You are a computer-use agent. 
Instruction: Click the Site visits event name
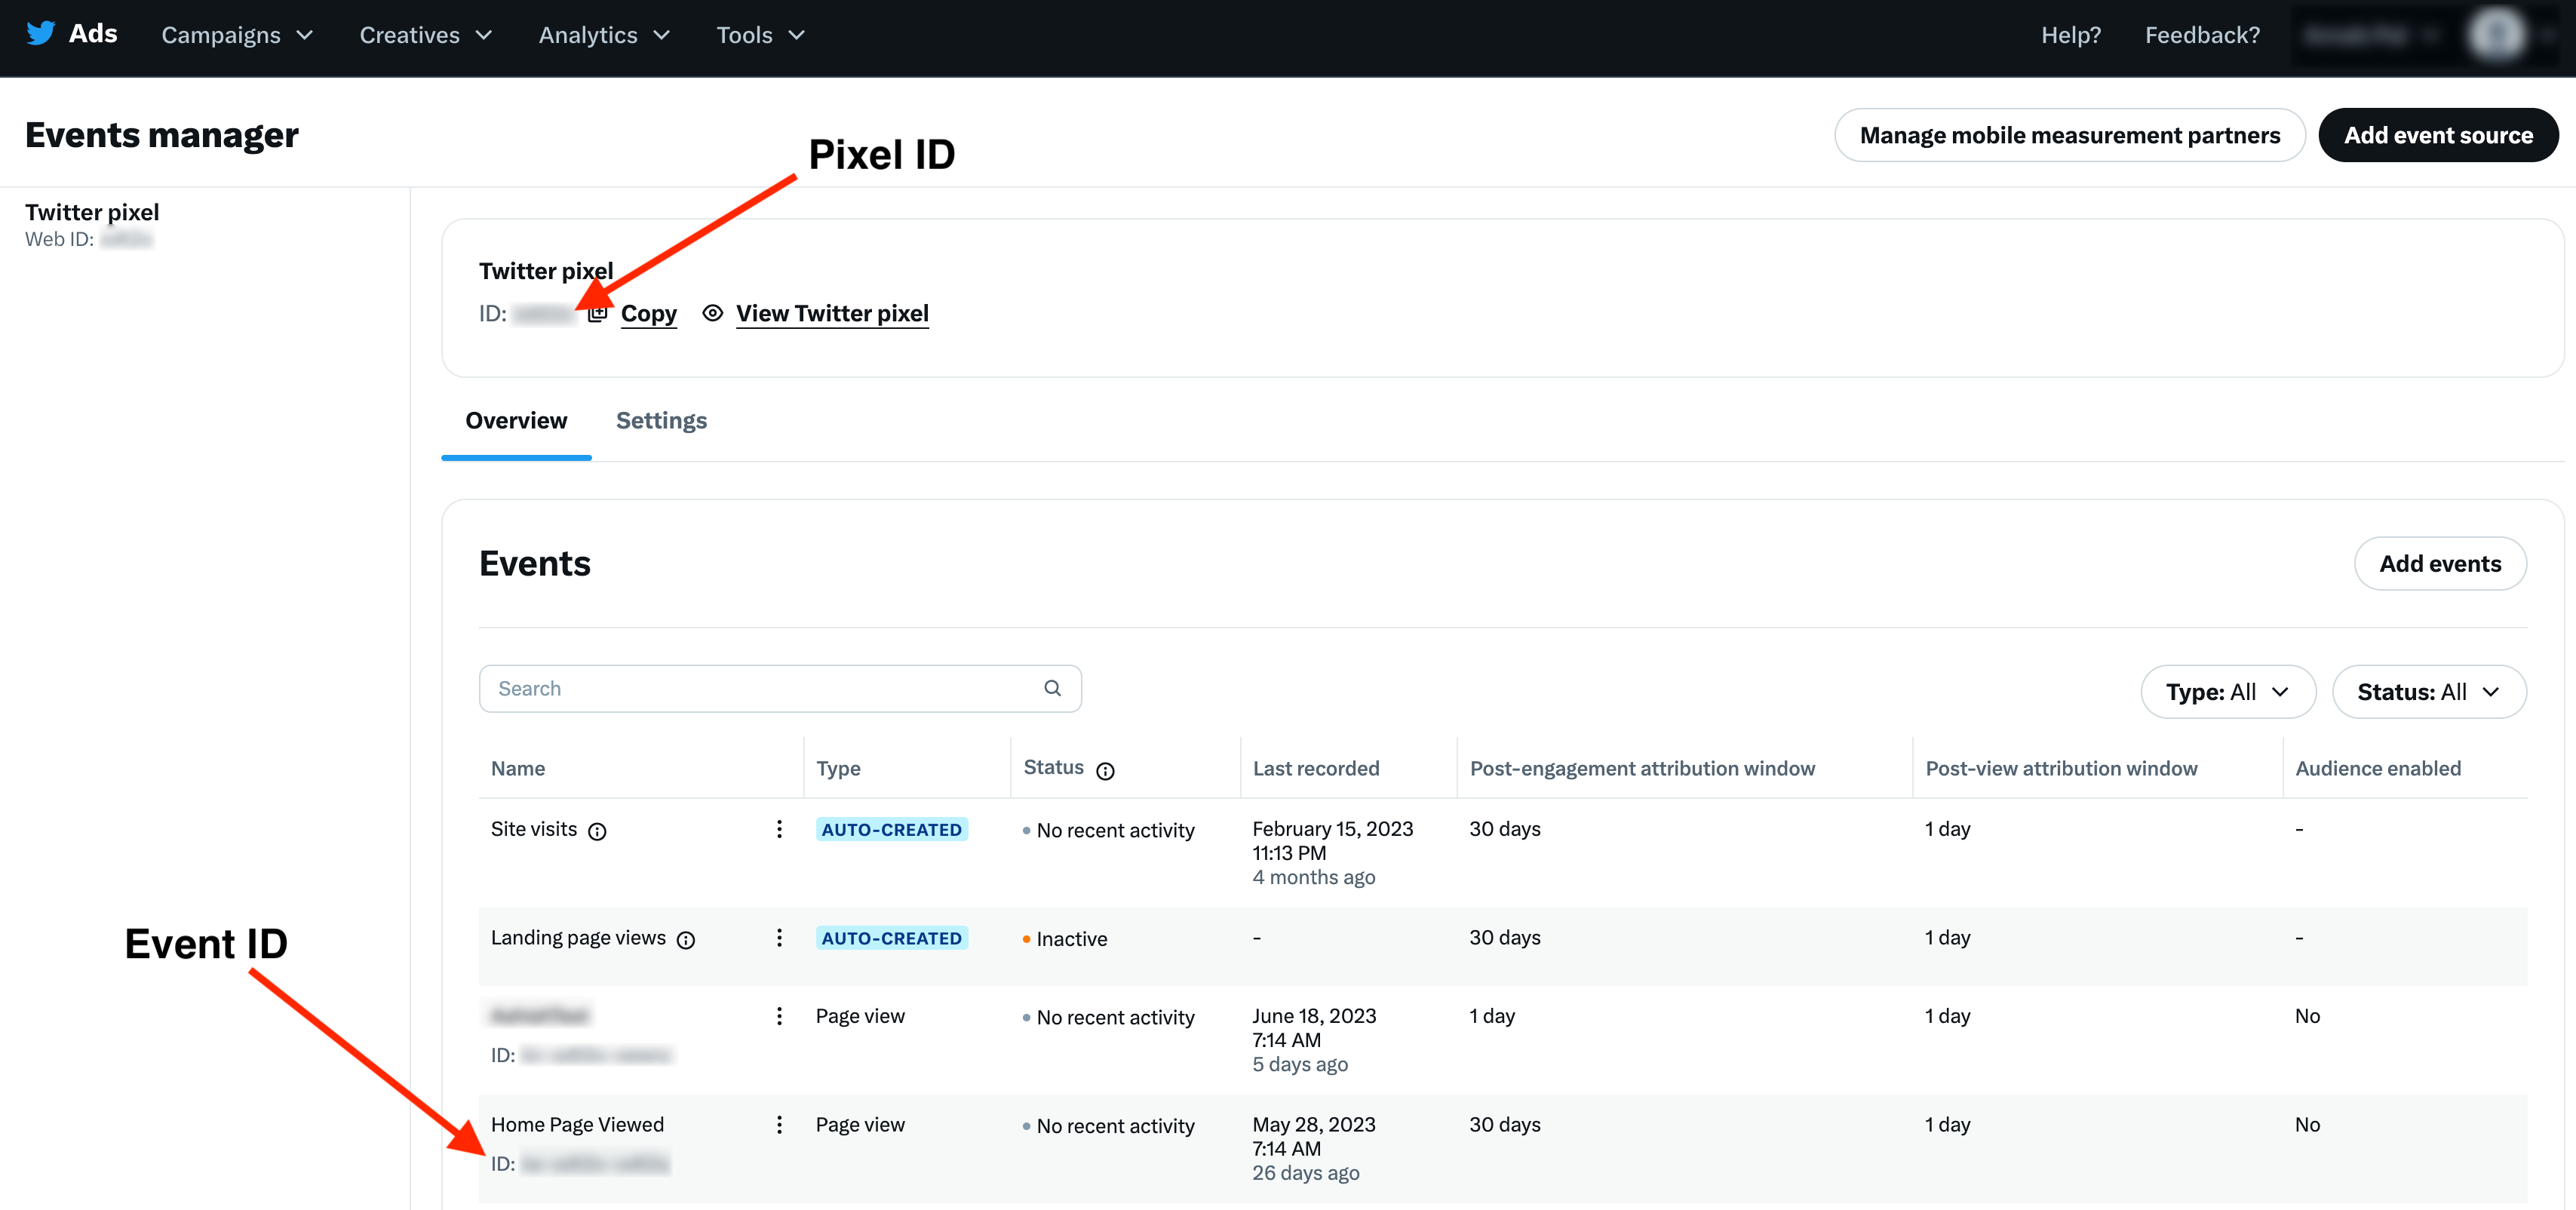[x=534, y=829]
